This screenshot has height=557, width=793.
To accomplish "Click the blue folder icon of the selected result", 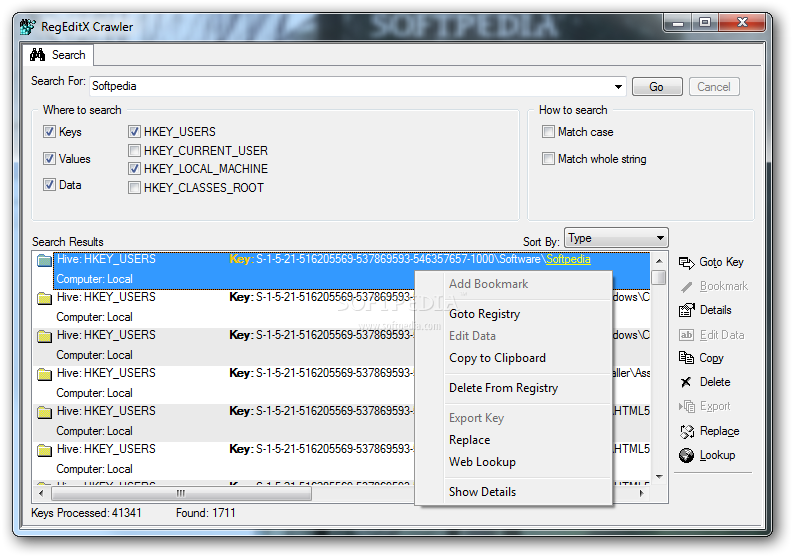I will coord(45,261).
